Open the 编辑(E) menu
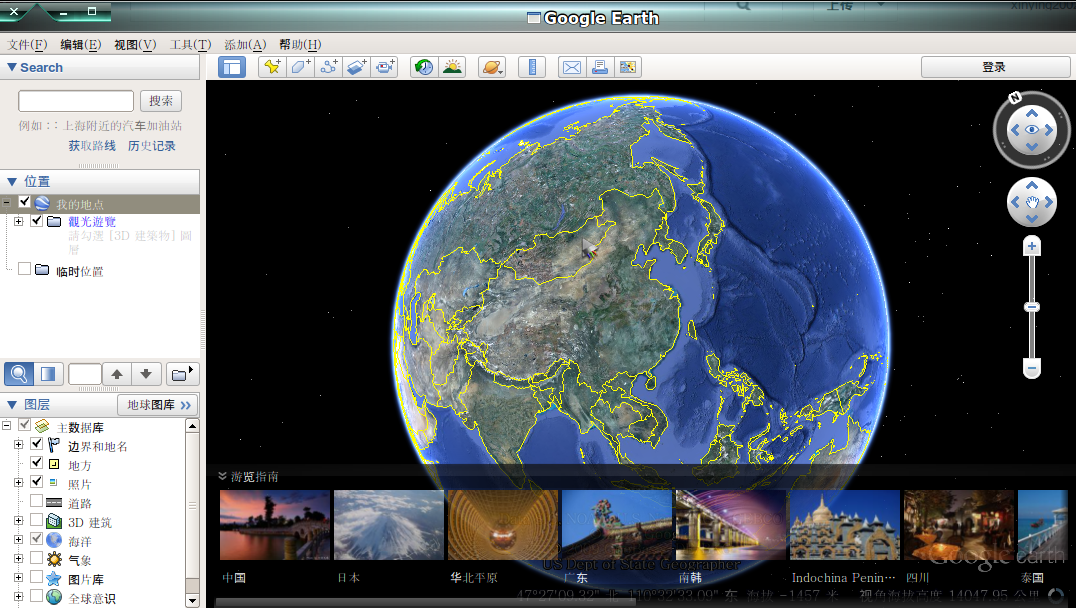The image size is (1076, 608). click(80, 45)
